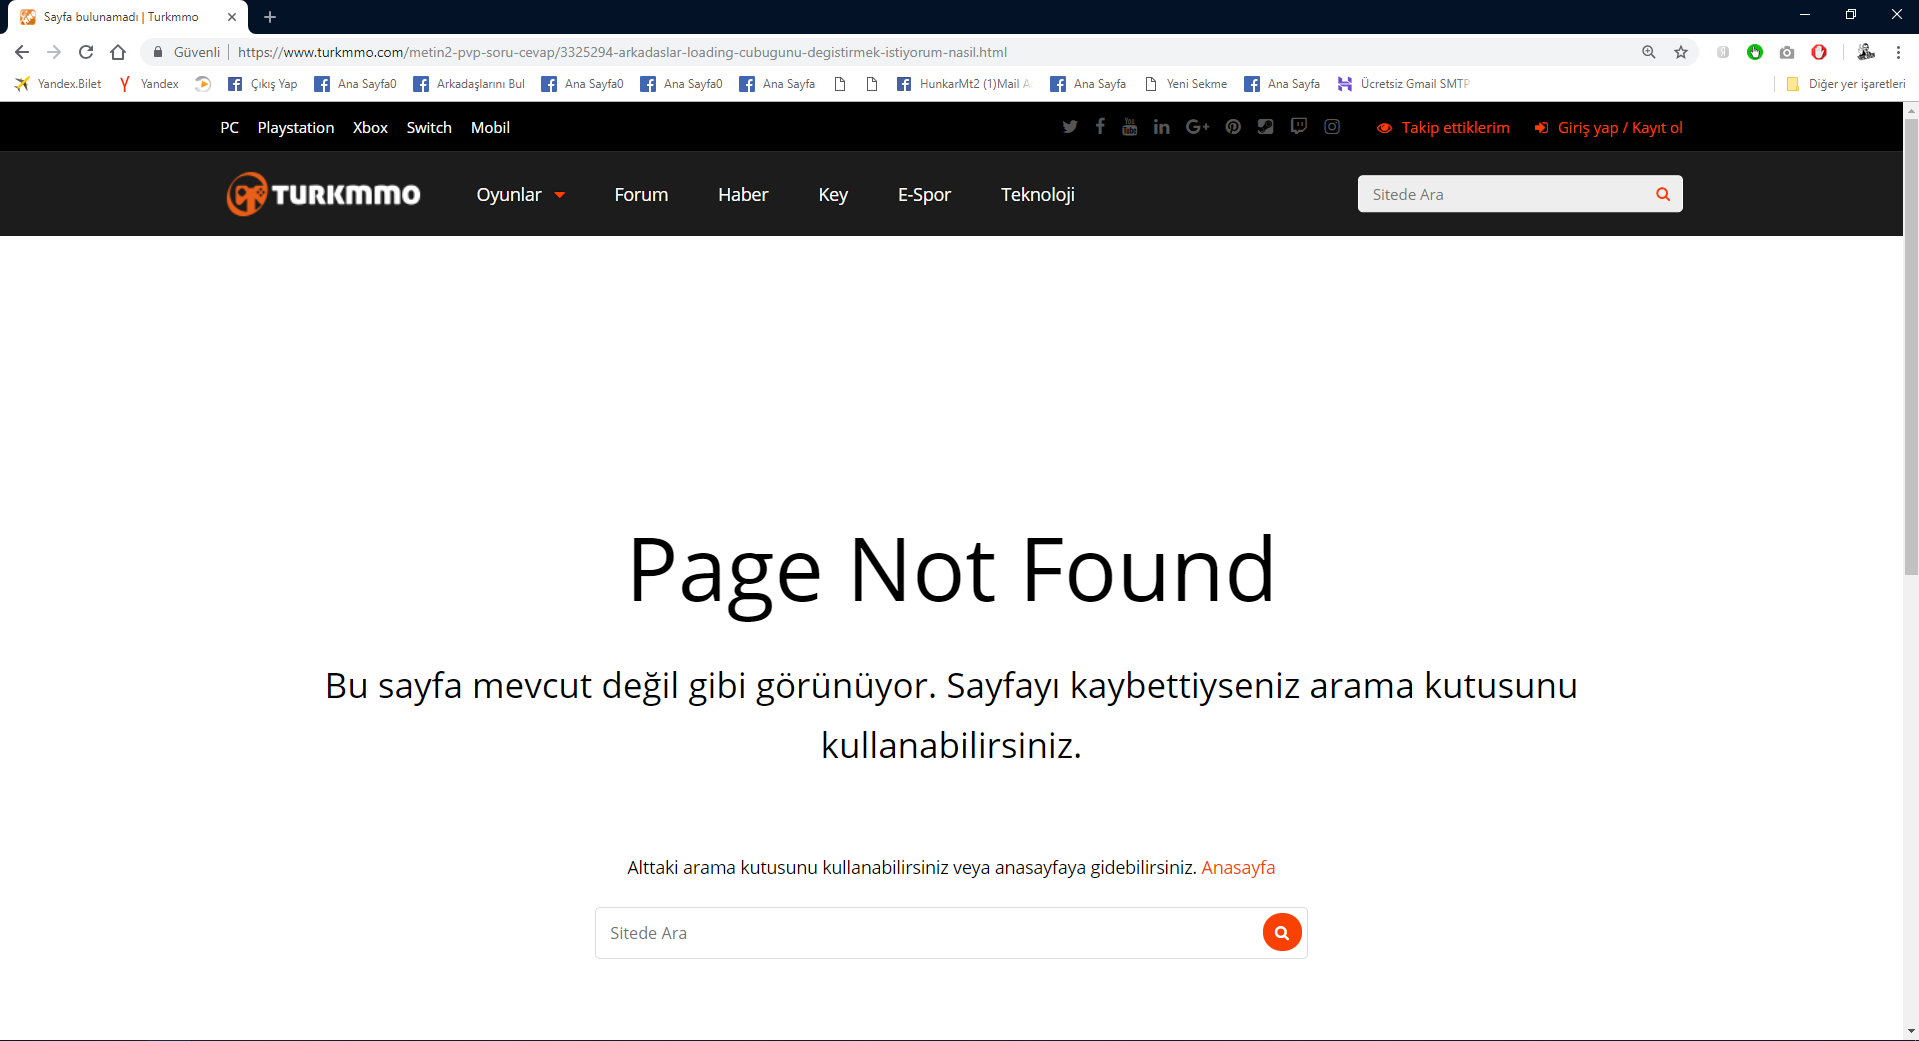
Task: Open the Yandex.Bilet bookmark
Action: click(x=58, y=84)
